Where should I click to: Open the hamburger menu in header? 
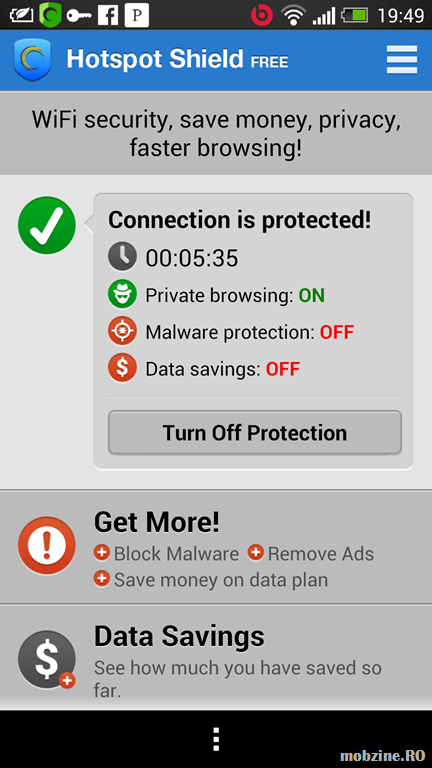402,59
